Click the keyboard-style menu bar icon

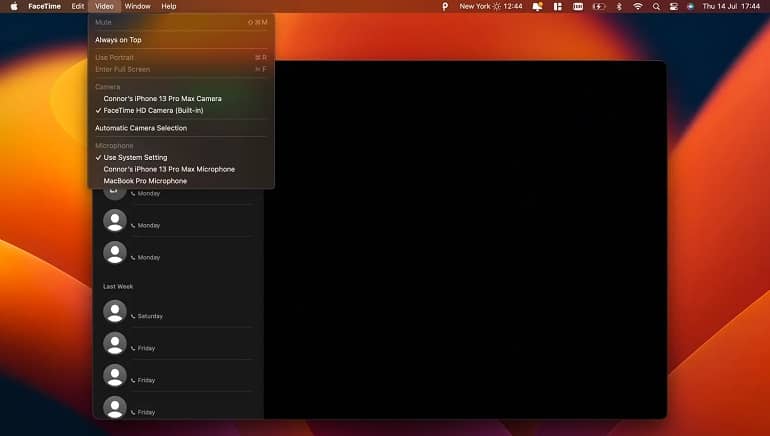pos(578,6)
